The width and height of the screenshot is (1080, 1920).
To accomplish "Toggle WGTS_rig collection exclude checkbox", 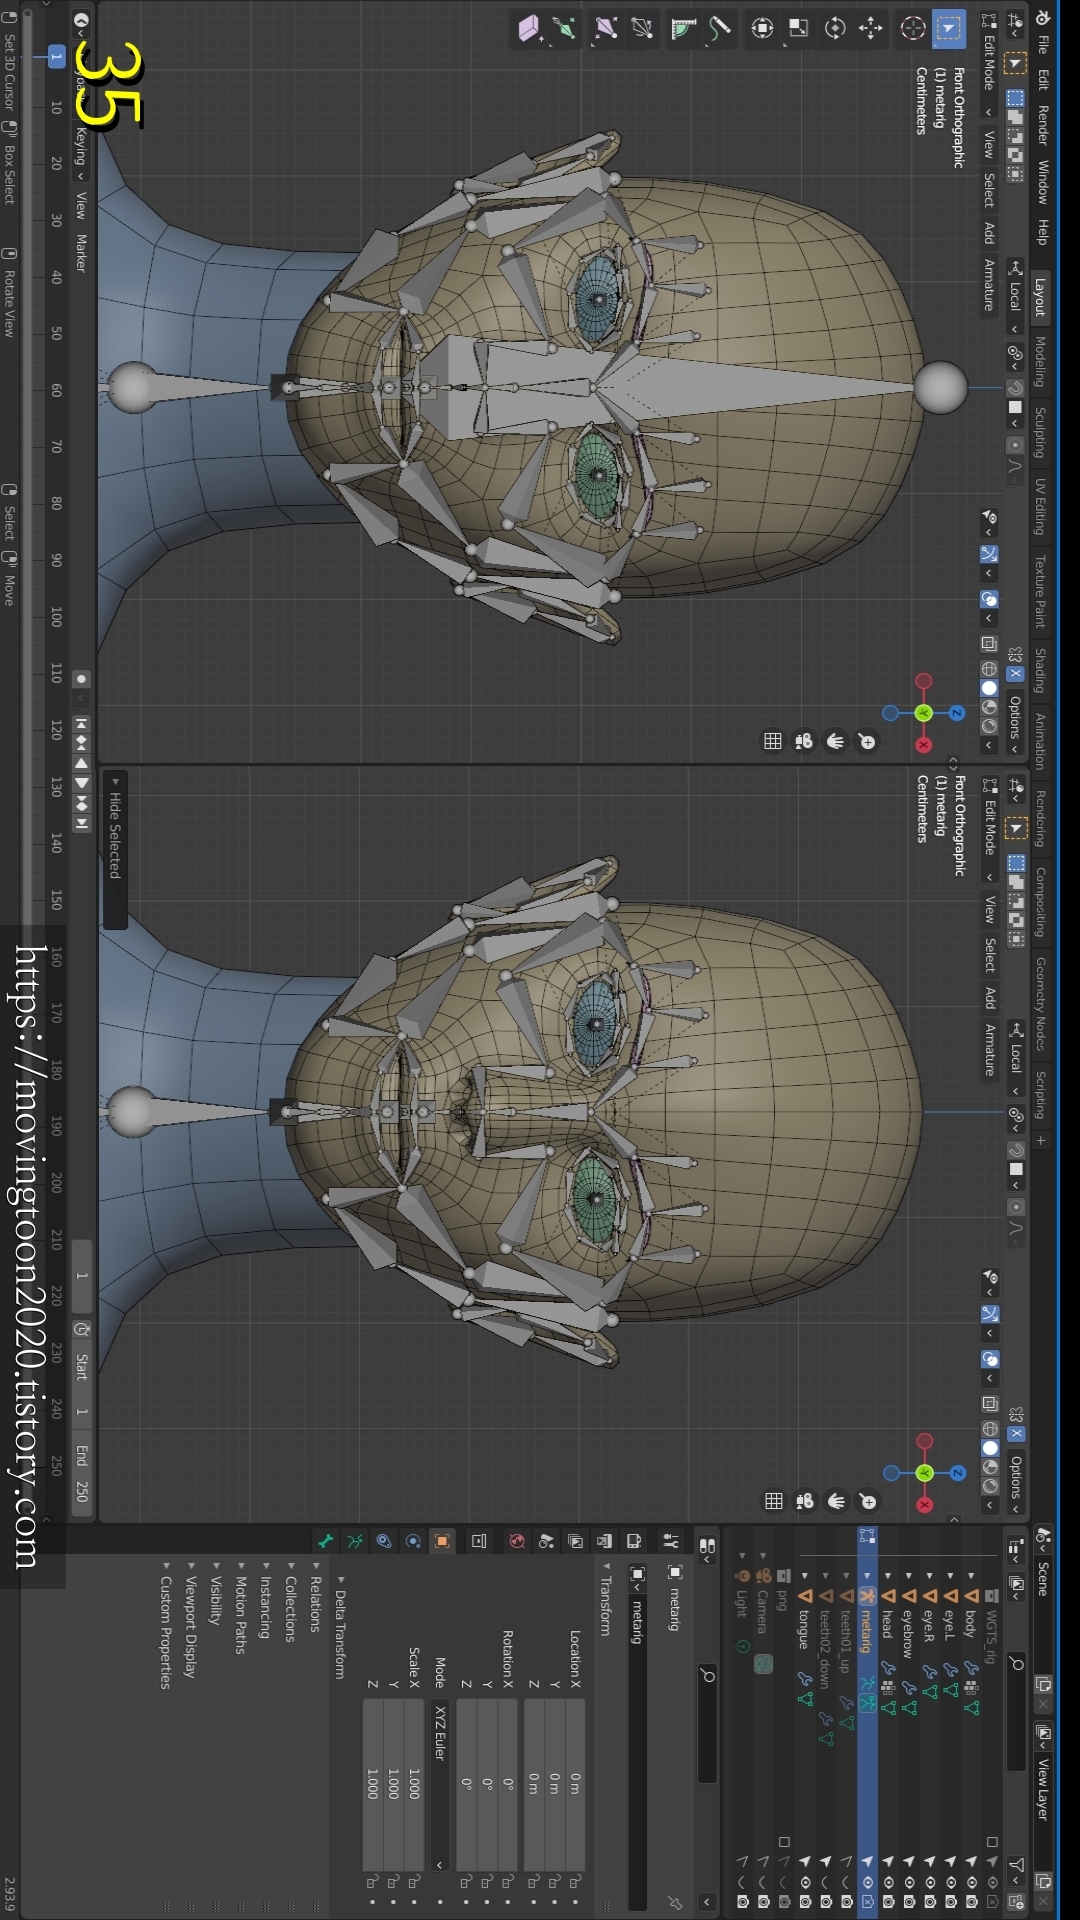I will pos(992,1841).
